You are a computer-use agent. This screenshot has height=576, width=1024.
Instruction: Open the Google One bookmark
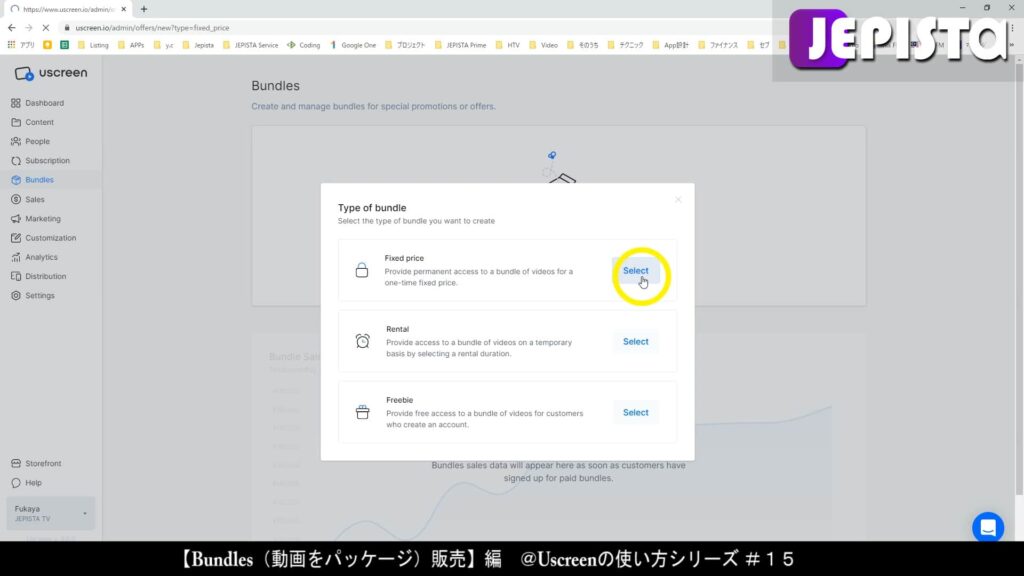coord(353,45)
